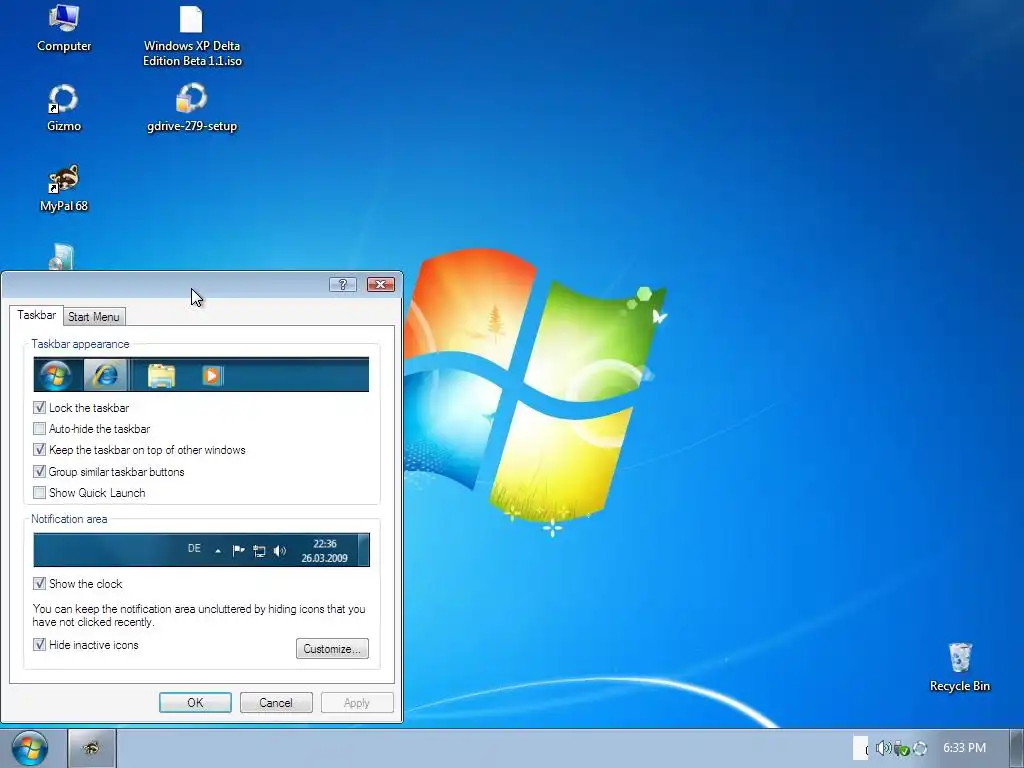Select the MyPal 68 desktop shortcut
This screenshot has height=768, width=1024.
pyautogui.click(x=63, y=188)
